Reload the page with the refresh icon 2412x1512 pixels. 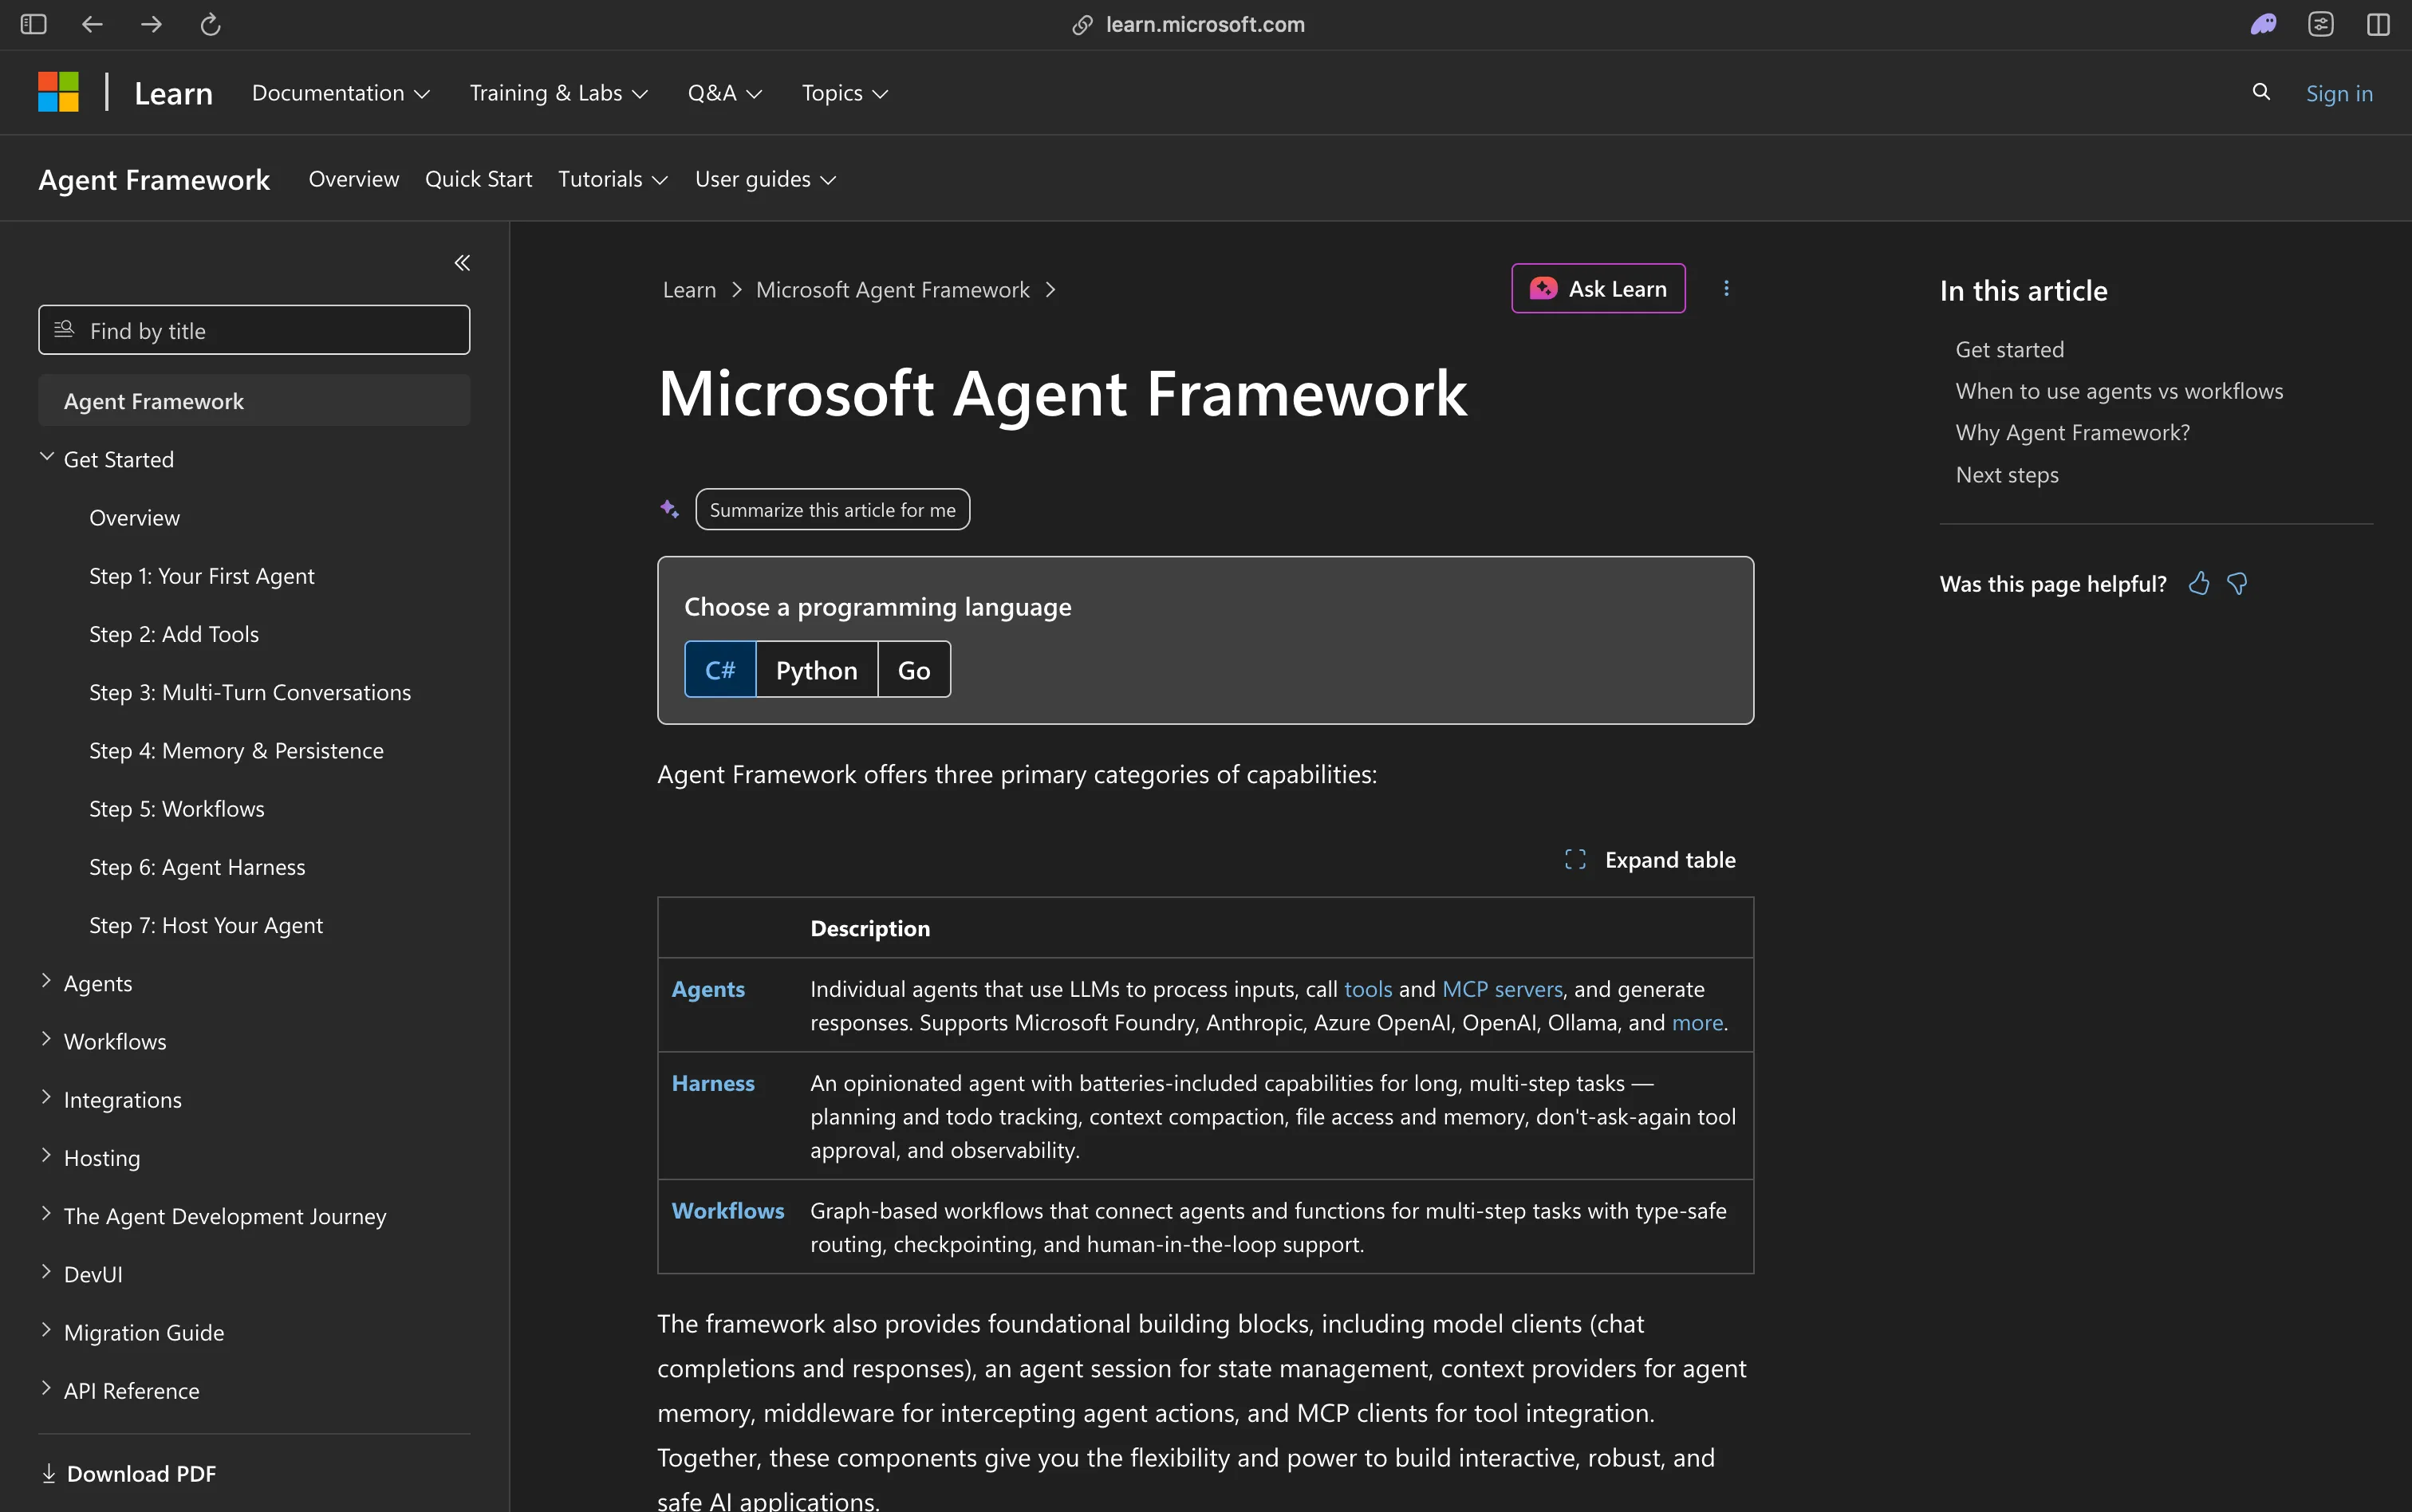click(210, 24)
